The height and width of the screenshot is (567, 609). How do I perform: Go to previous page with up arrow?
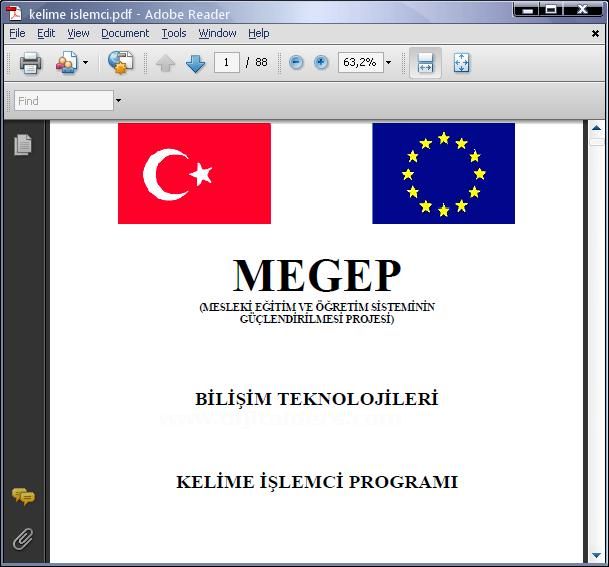point(165,63)
